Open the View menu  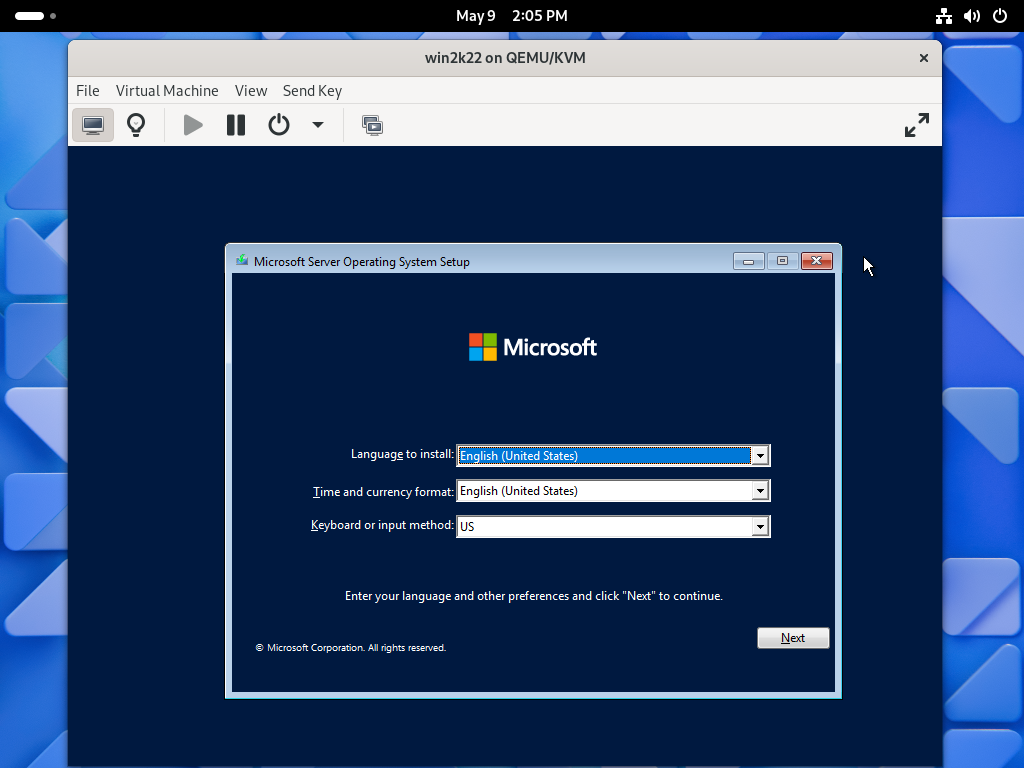pyautogui.click(x=251, y=90)
